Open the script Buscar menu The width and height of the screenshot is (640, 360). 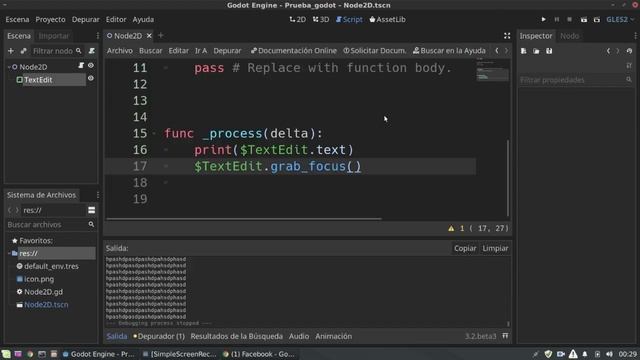(151, 51)
